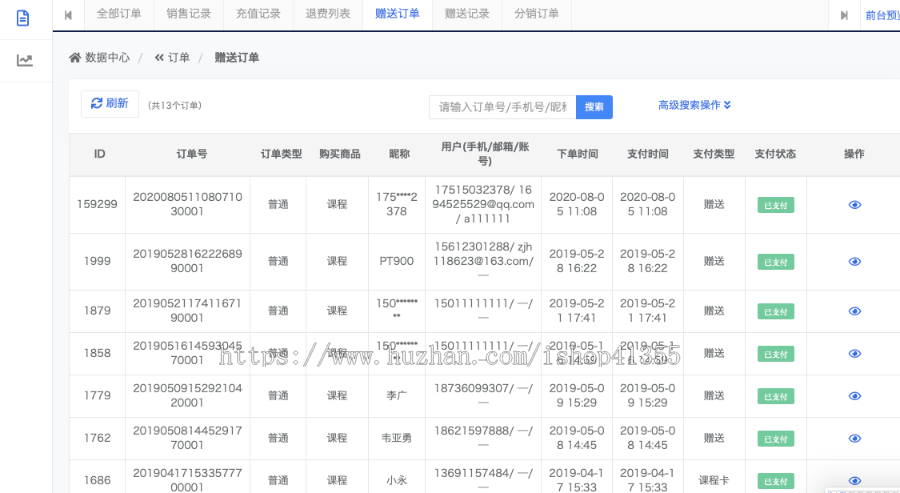Click the 刷新 refresh button
The width and height of the screenshot is (900, 493).
coord(110,104)
